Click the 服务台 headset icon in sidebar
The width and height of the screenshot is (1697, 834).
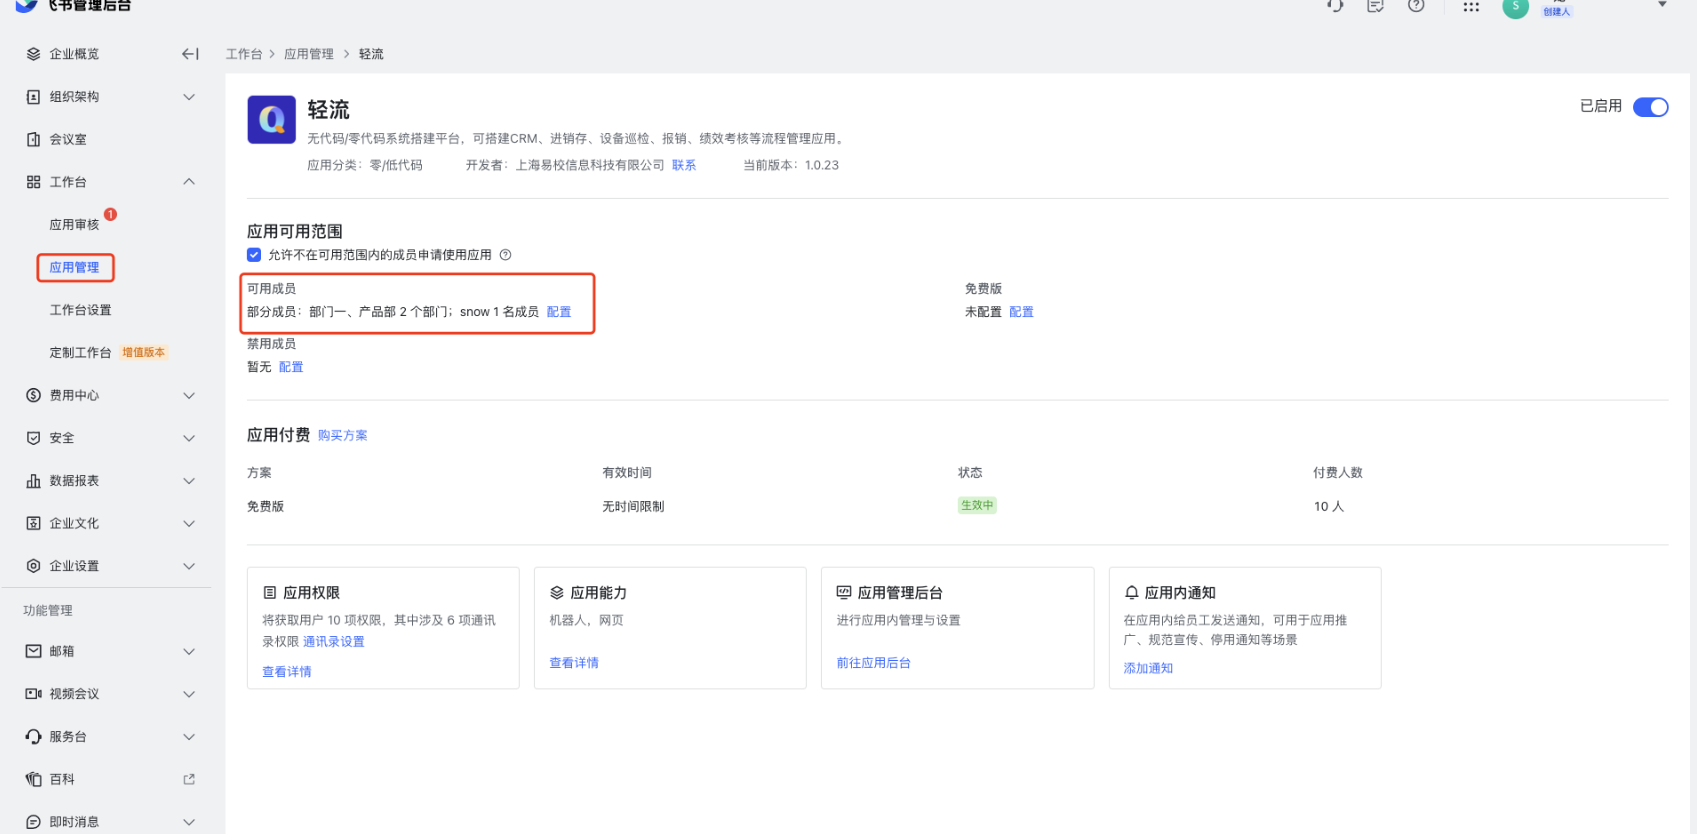pos(33,737)
